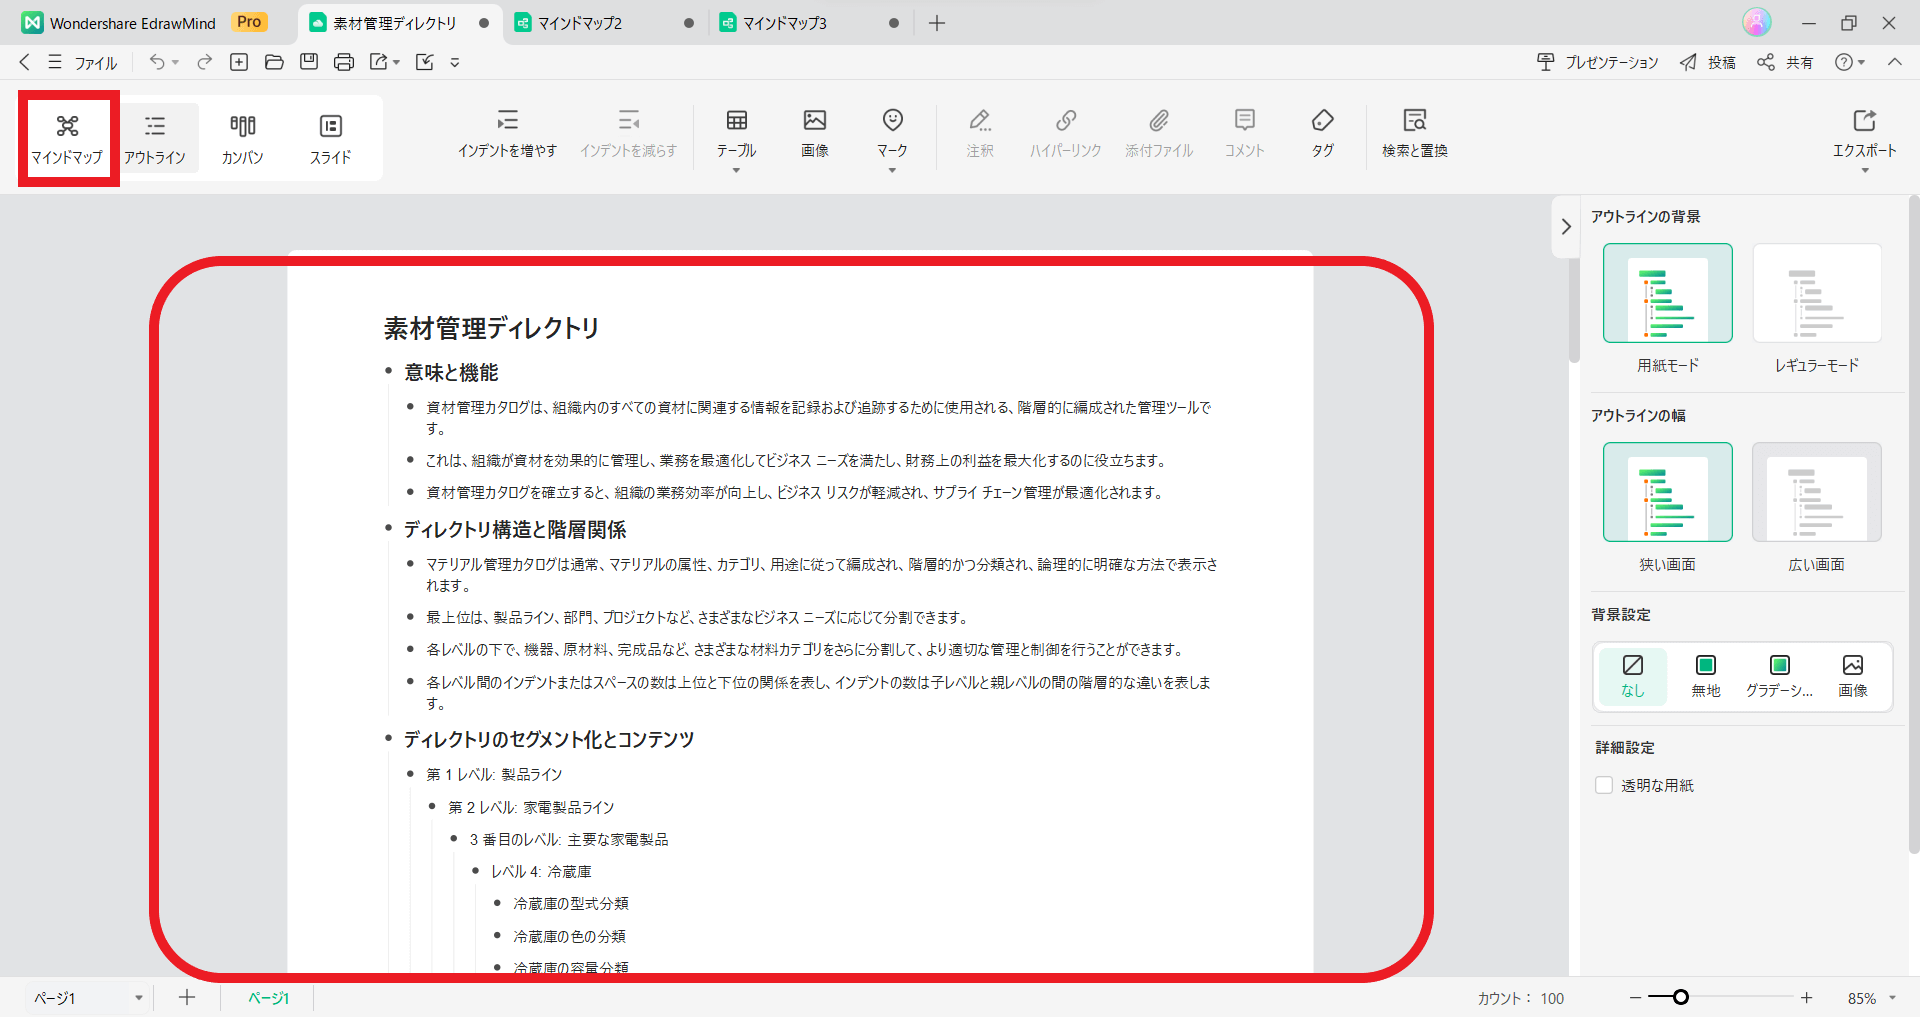Start プレゼンテーション mode
Image resolution: width=1920 pixels, height=1017 pixels.
click(x=1597, y=62)
